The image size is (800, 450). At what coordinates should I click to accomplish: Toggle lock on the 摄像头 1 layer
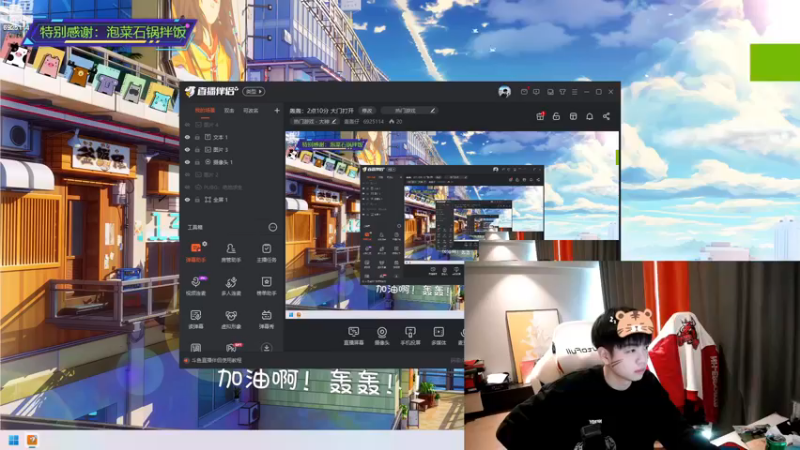pyautogui.click(x=197, y=162)
